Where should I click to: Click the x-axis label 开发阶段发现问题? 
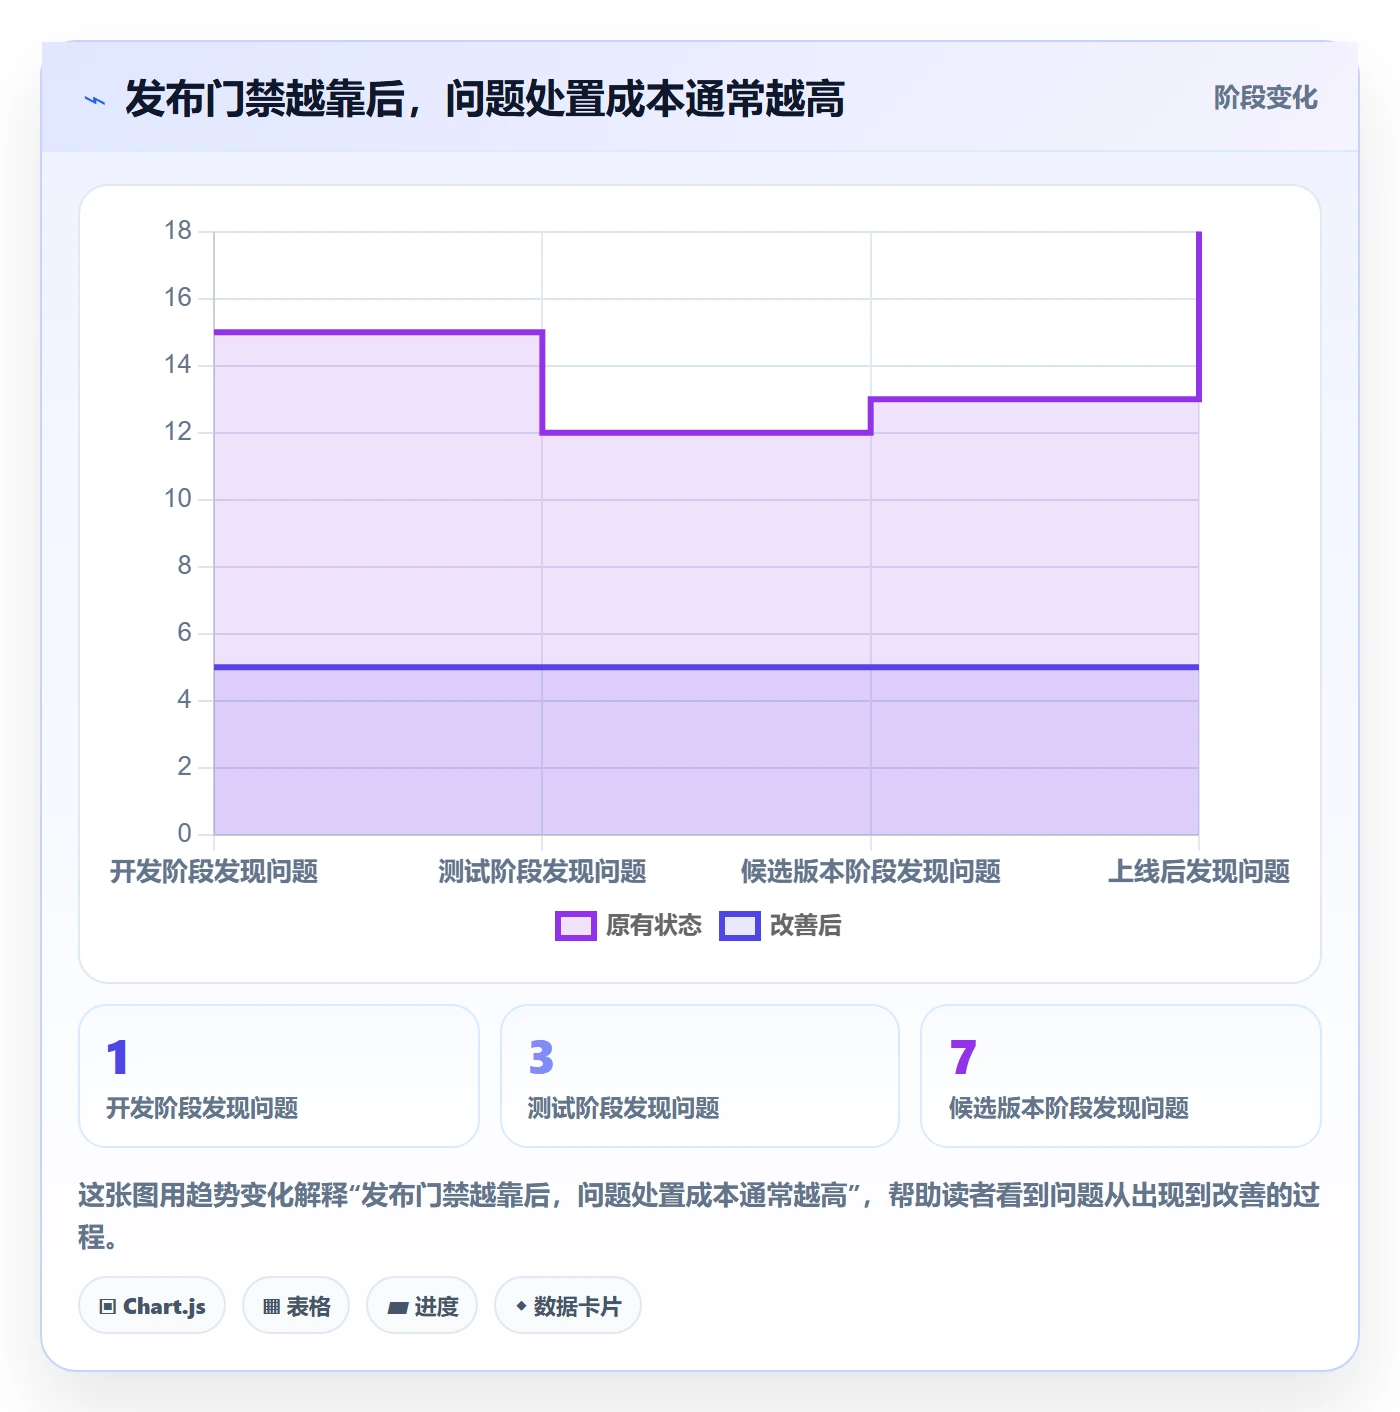click(214, 872)
